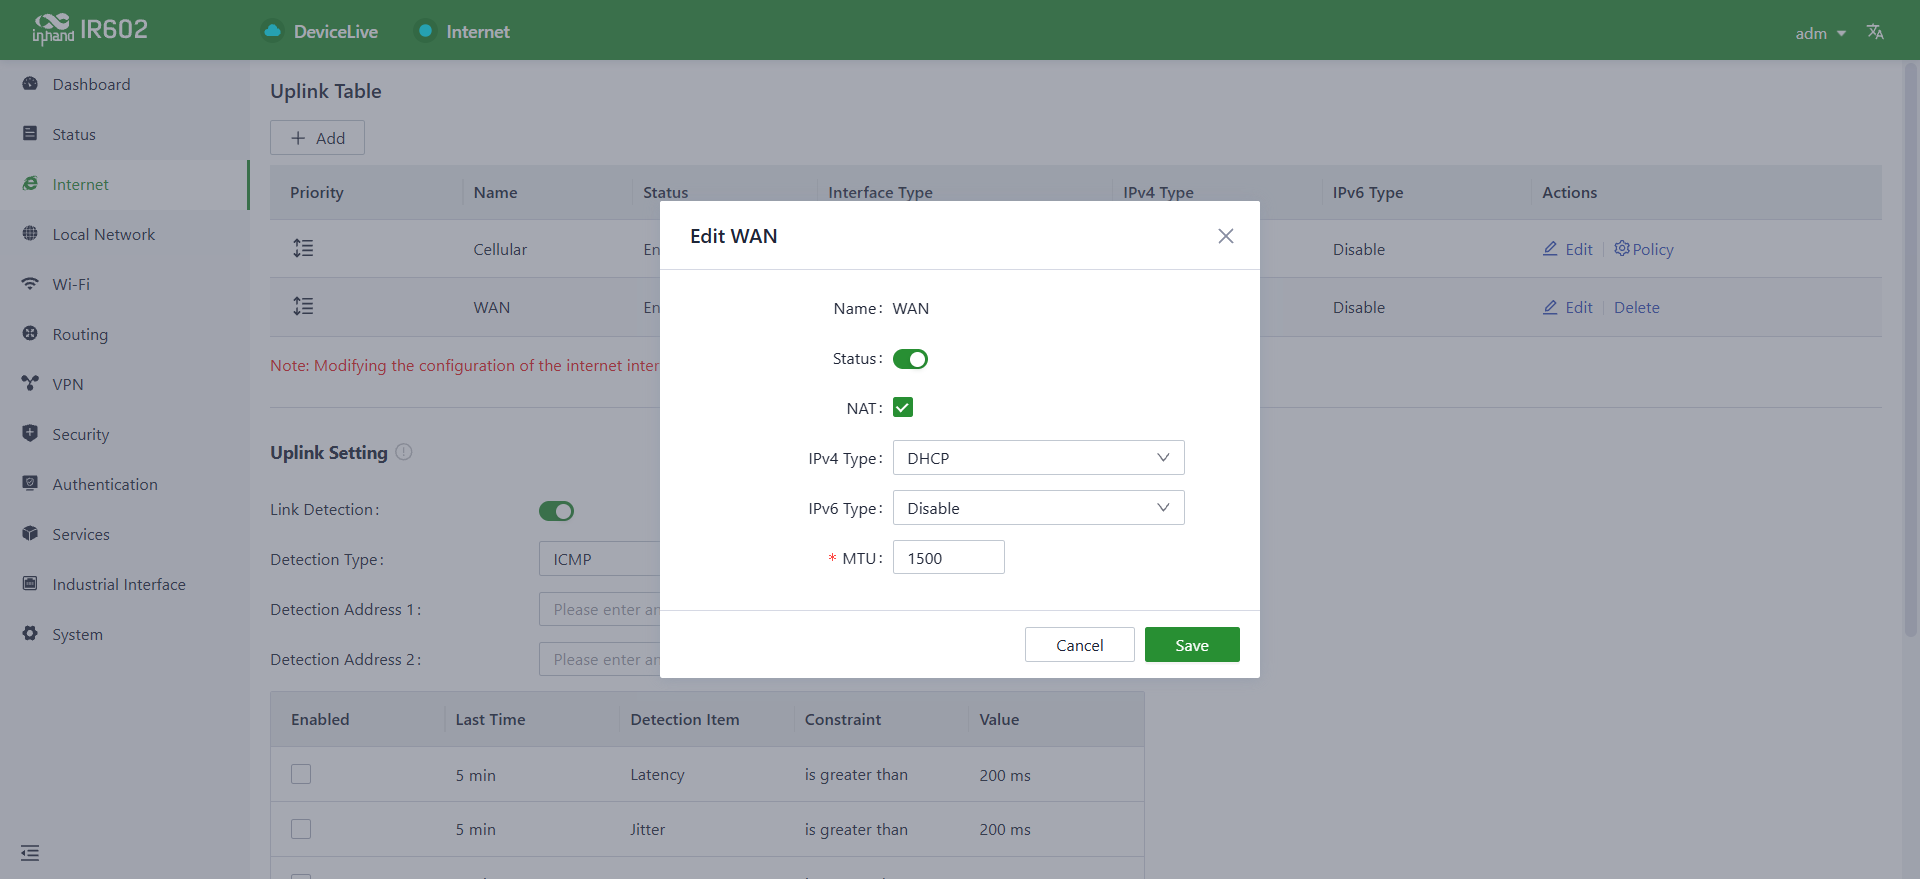Cancel the Edit WAN dialog
Screen dimensions: 1920x879
tap(1080, 645)
